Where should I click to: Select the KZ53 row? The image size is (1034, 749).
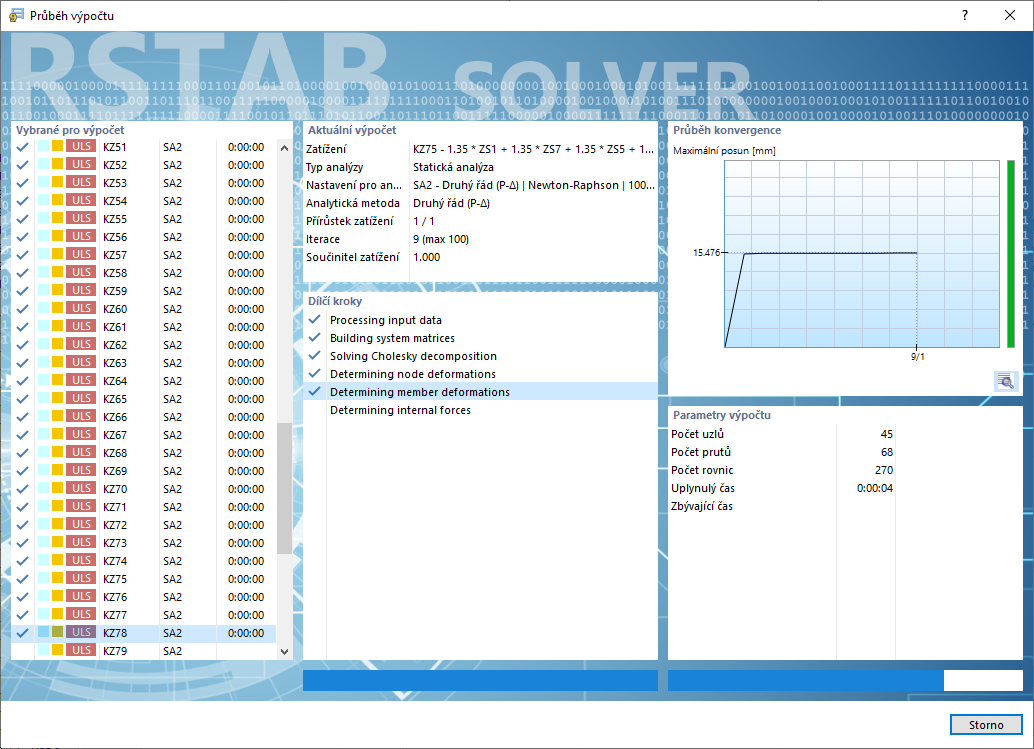click(x=144, y=183)
